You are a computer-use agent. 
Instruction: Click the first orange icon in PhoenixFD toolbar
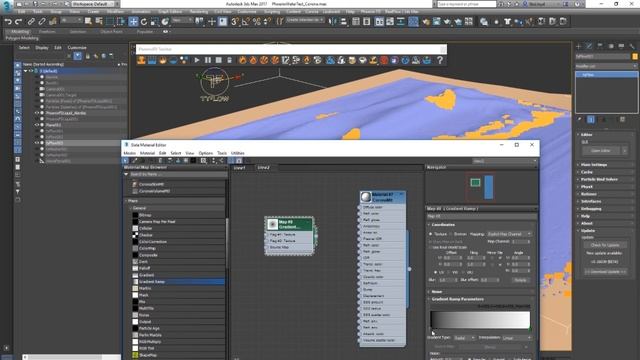(141, 60)
